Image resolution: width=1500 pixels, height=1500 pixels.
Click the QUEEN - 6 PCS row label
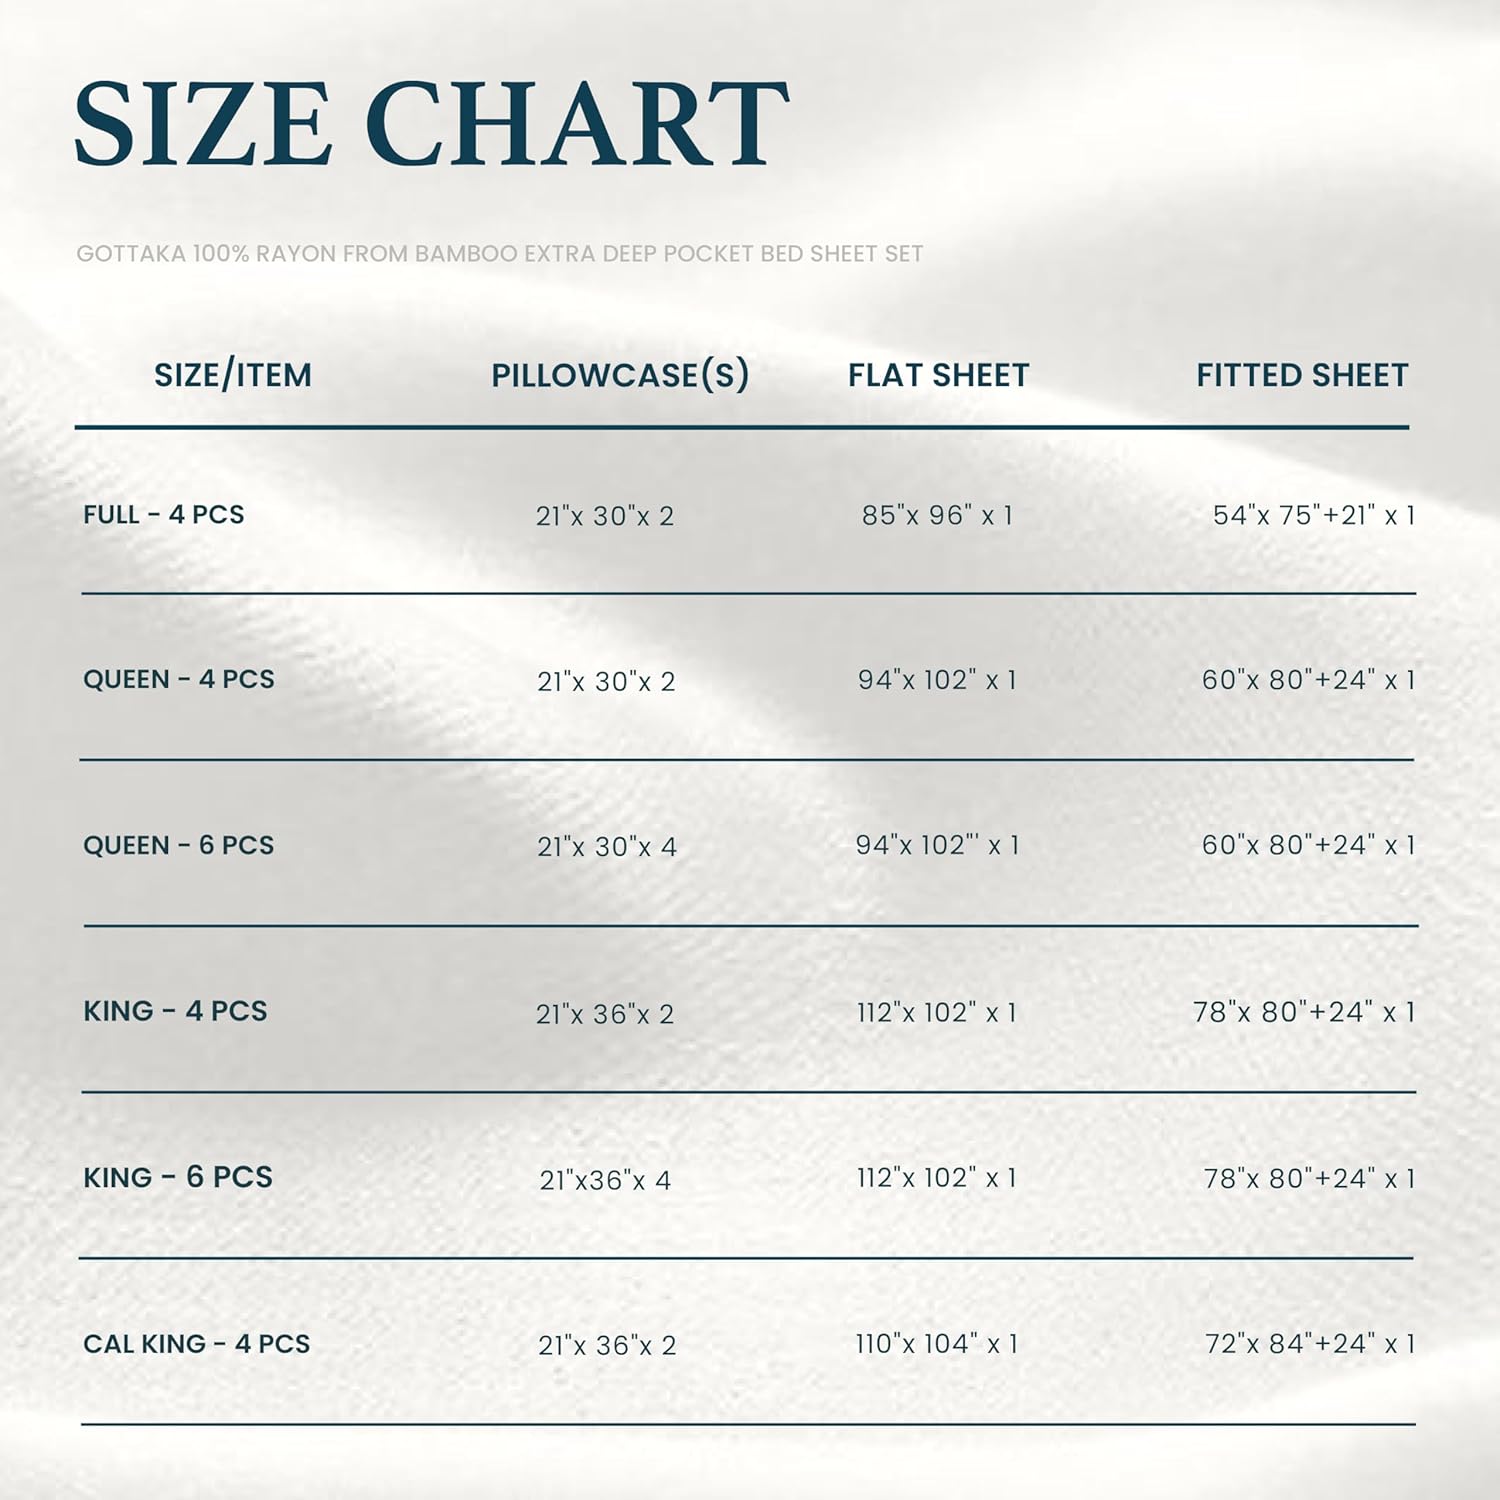point(179,846)
